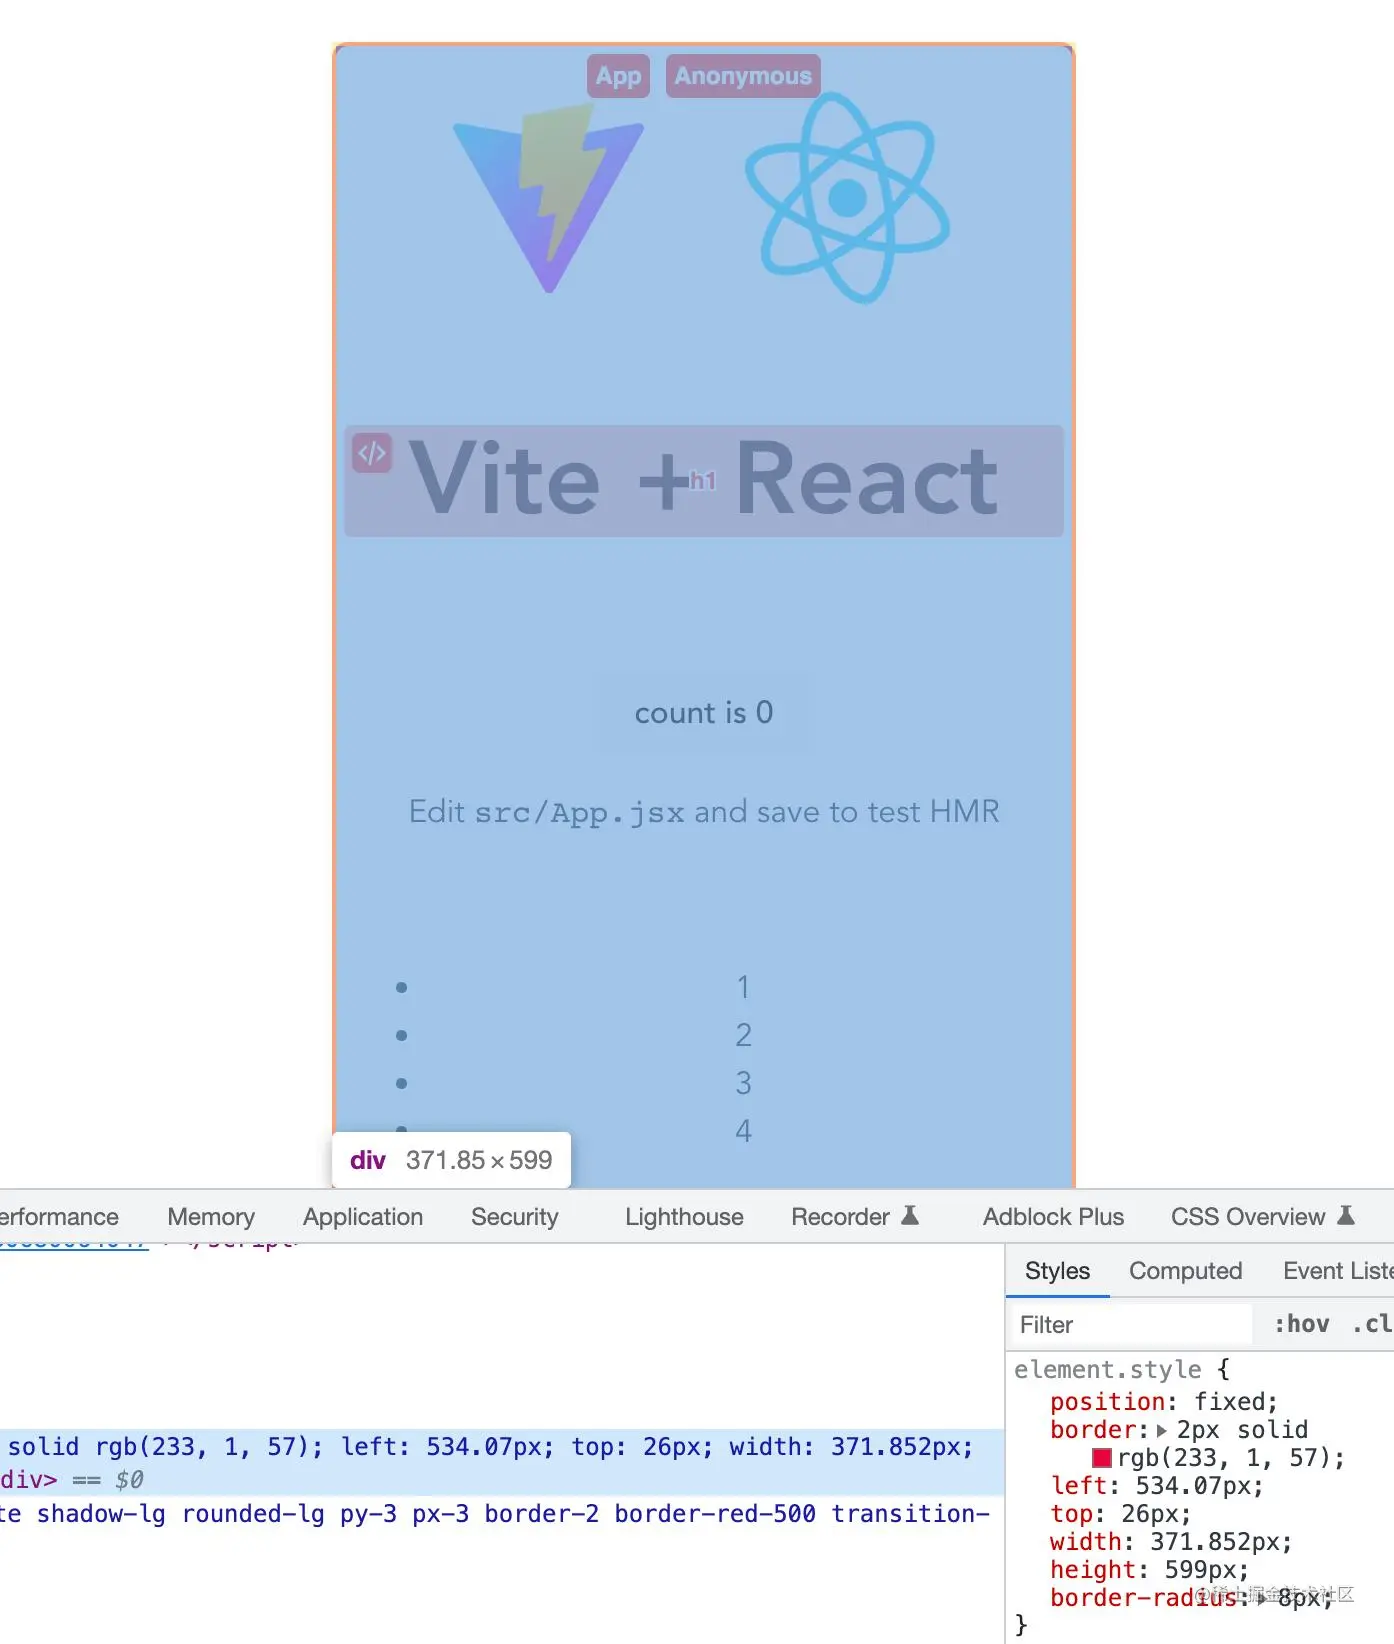Open the Application panel tab
This screenshot has height=1644, width=1394.
click(x=363, y=1217)
